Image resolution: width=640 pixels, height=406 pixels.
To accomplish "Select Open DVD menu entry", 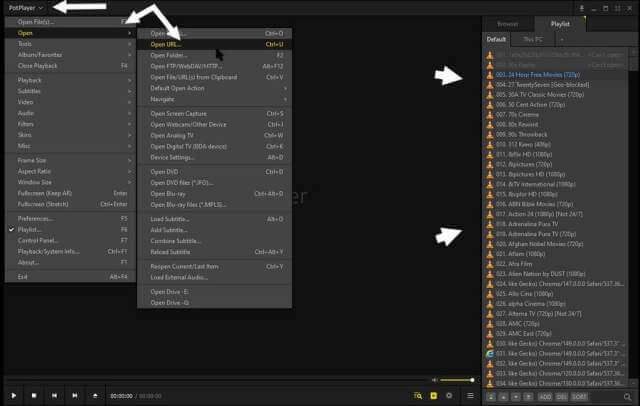I will [214, 172].
